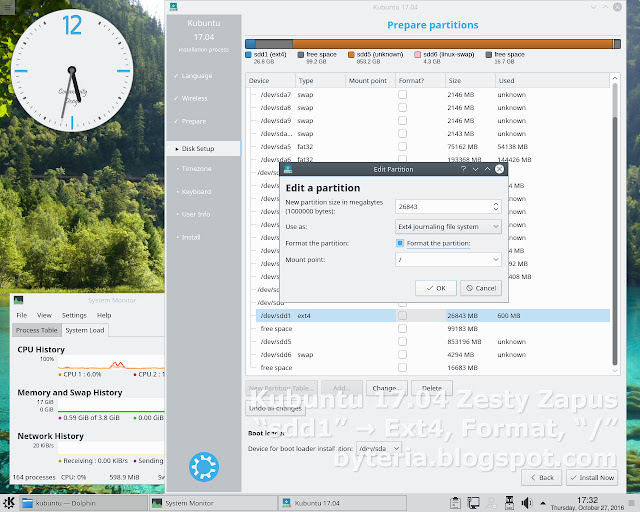Click the Install Now button
Viewport: 640px width, 512px height.
[x=592, y=478]
